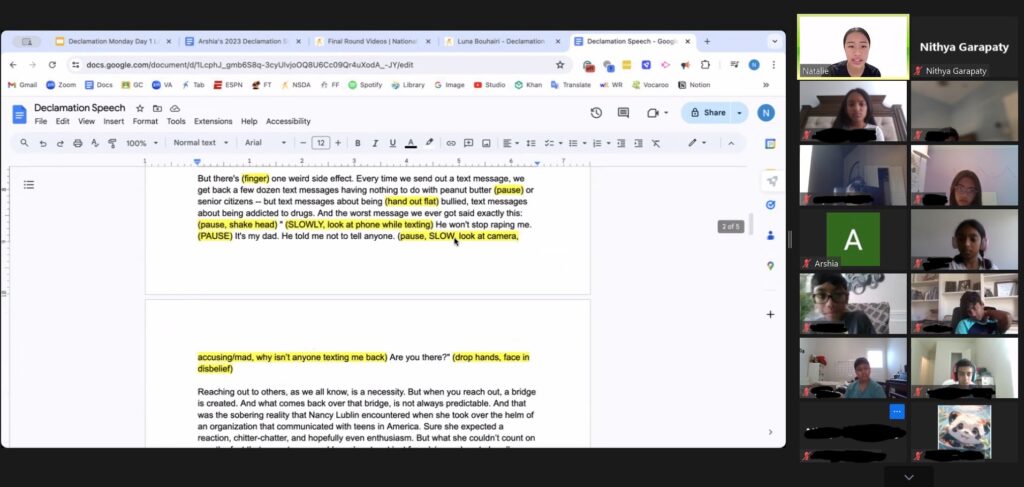This screenshot has height=487, width=1024.
Task: Click the browser address bar URL
Action: tap(250, 65)
